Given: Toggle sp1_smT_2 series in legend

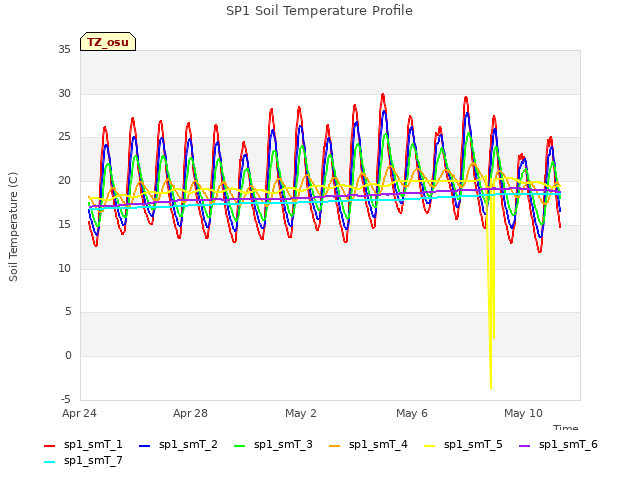Looking at the screenshot, I should pos(178,445).
